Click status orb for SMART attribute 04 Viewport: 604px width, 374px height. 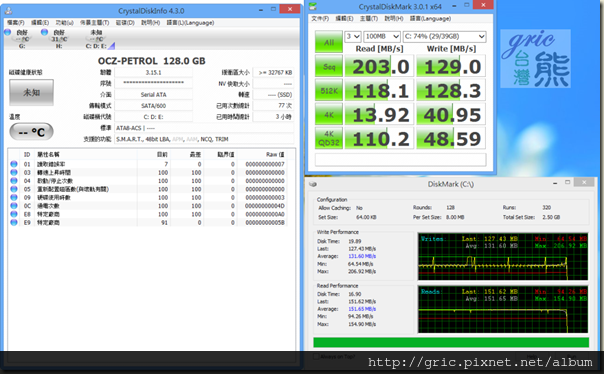click(x=14, y=181)
